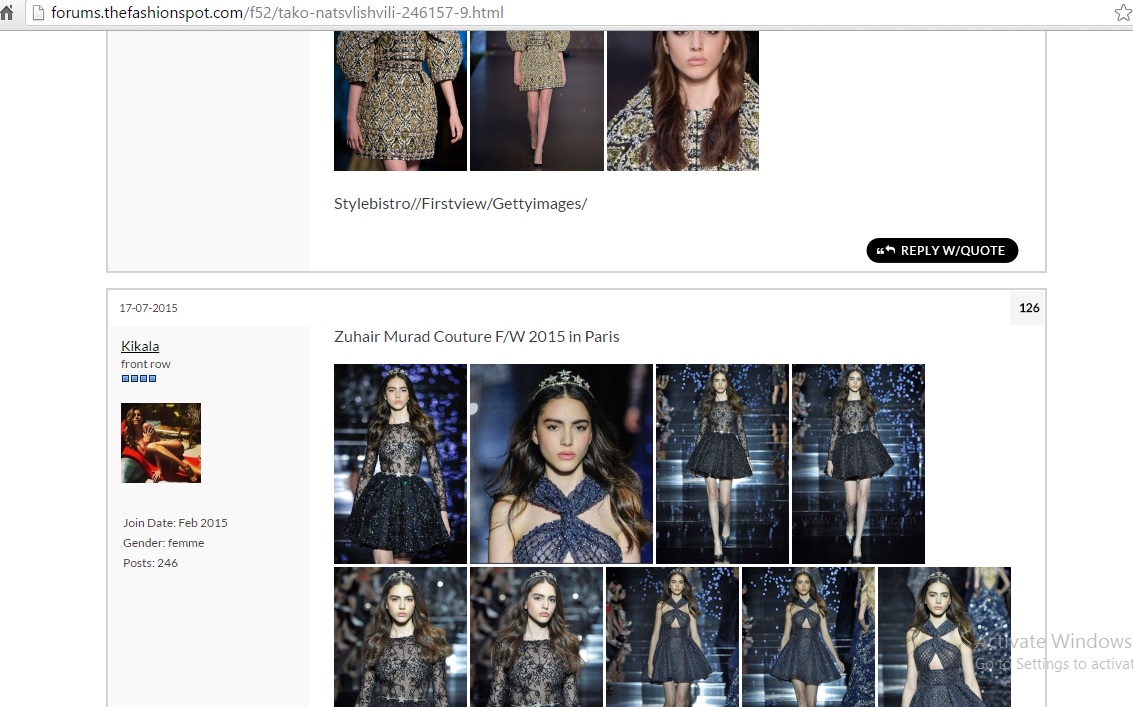Viewport: 1133px width, 707px height.
Task: Open fourth top-row black dress runway thumbnail
Action: [858, 463]
